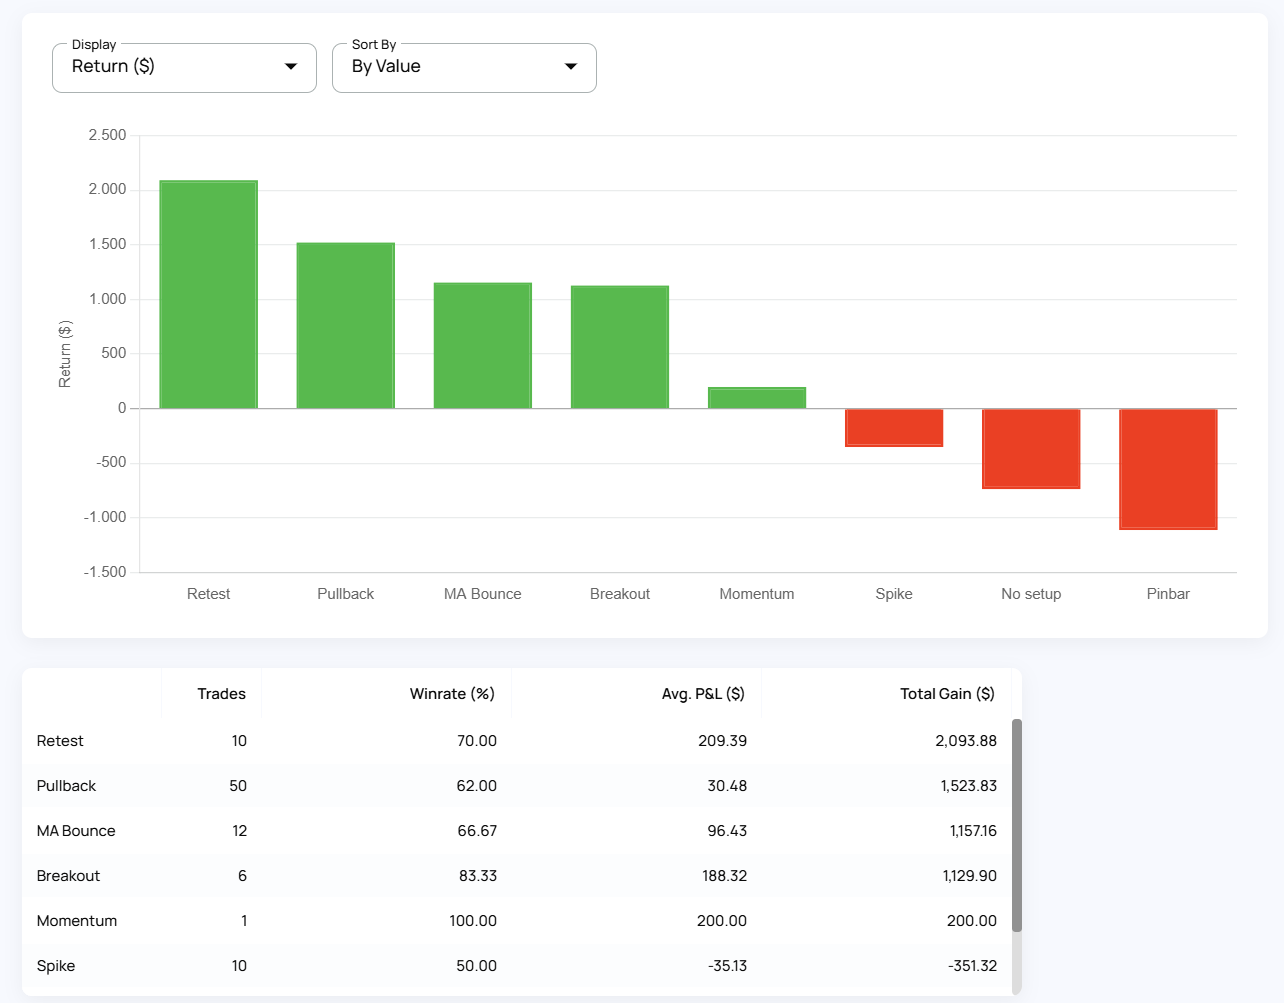Viewport: 1284px width, 1003px height.
Task: Click the Spike row in the table
Action: click(516, 966)
